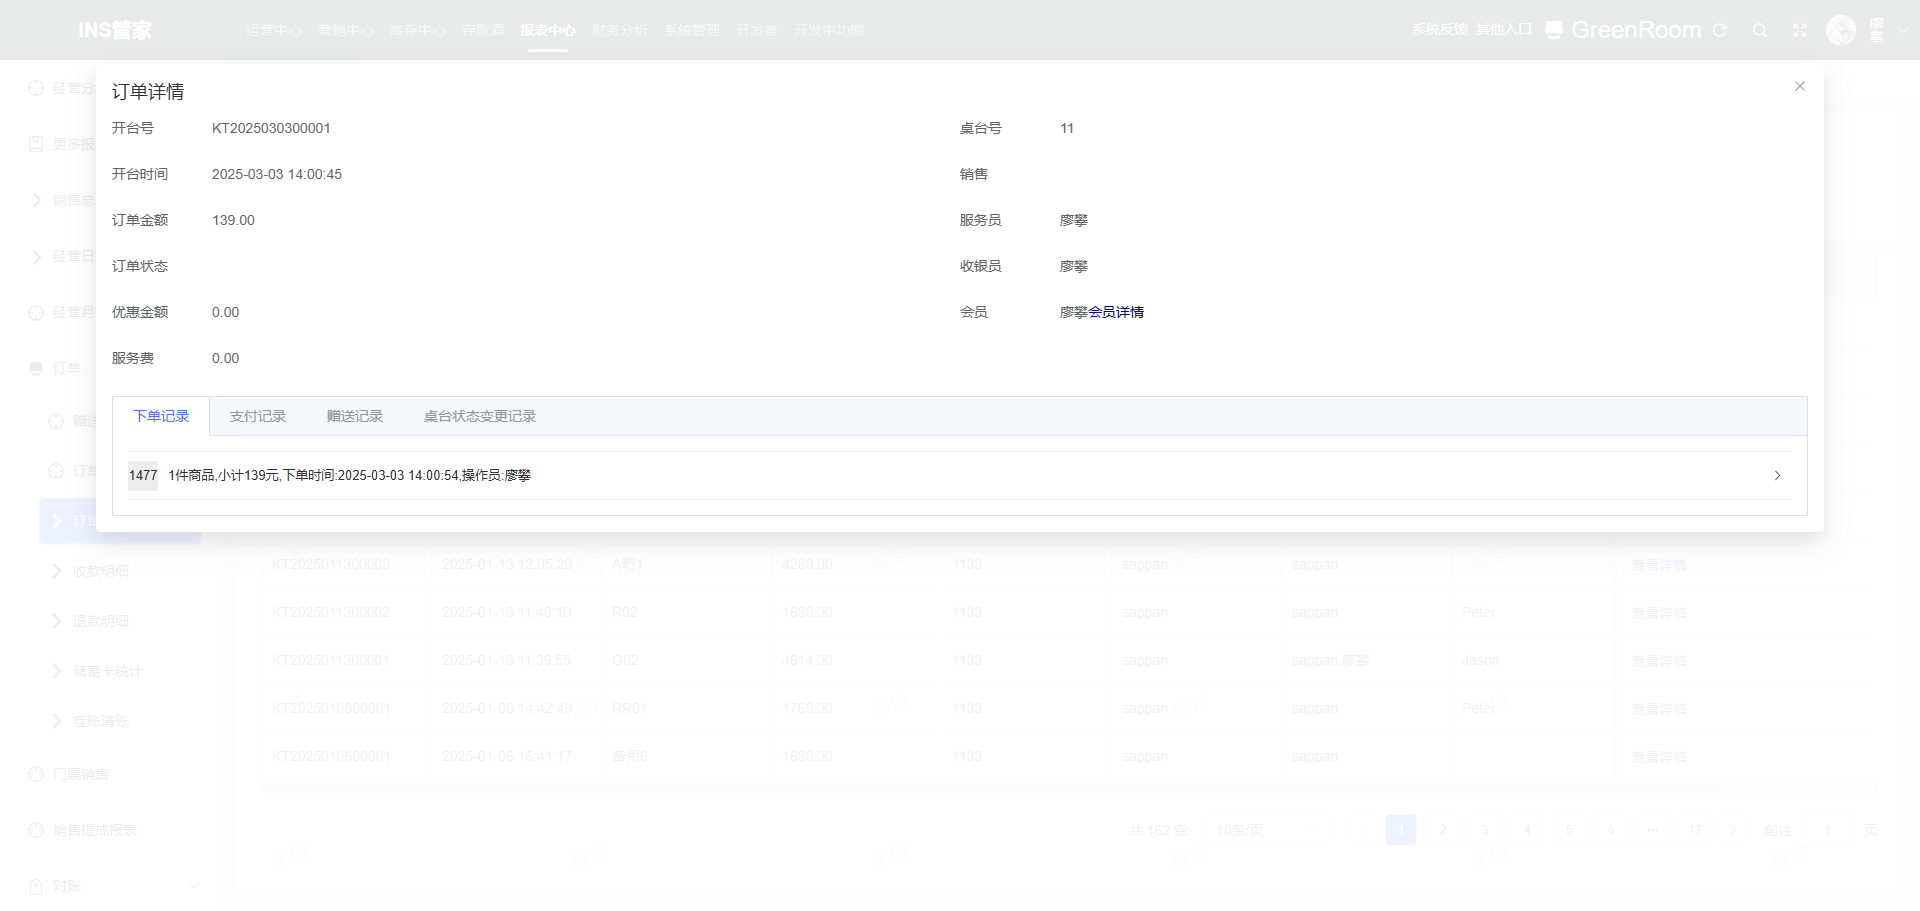Open the 会员详情 link

(1116, 312)
